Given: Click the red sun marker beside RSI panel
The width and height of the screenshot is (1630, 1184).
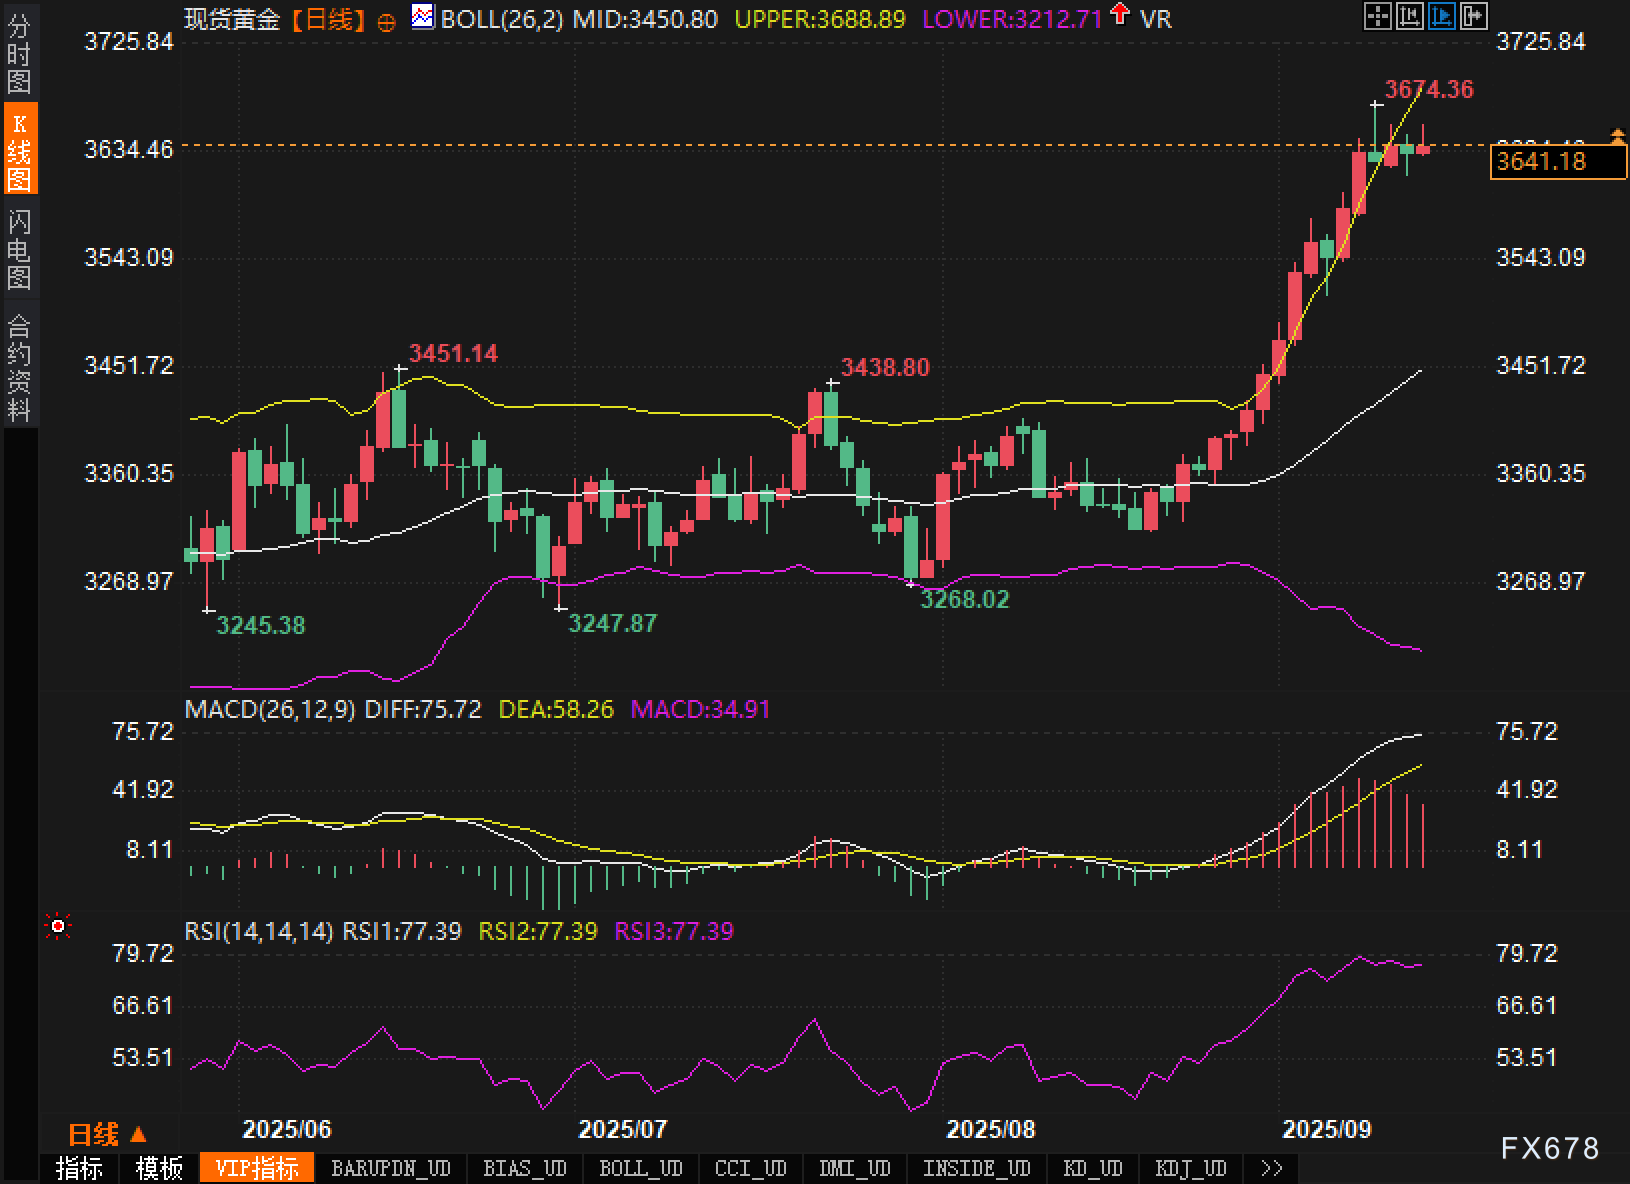Looking at the screenshot, I should point(58,927).
